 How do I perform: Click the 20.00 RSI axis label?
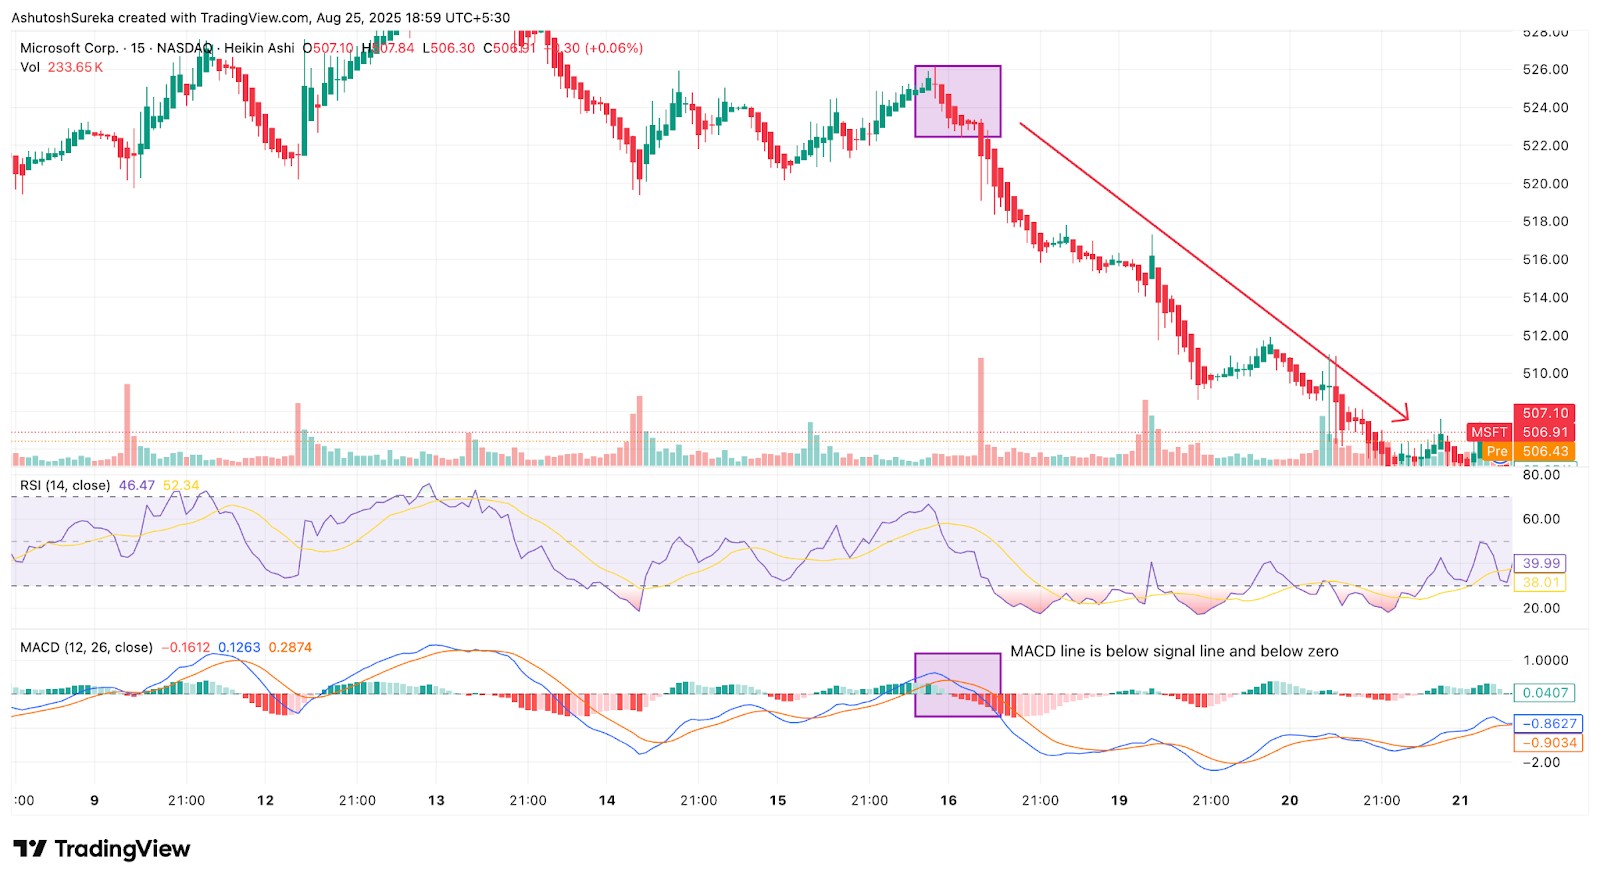1541,607
